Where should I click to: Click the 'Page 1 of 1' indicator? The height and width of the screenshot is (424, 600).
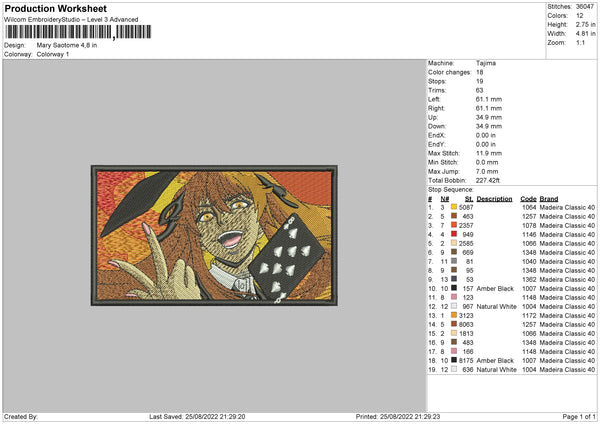pos(579,416)
